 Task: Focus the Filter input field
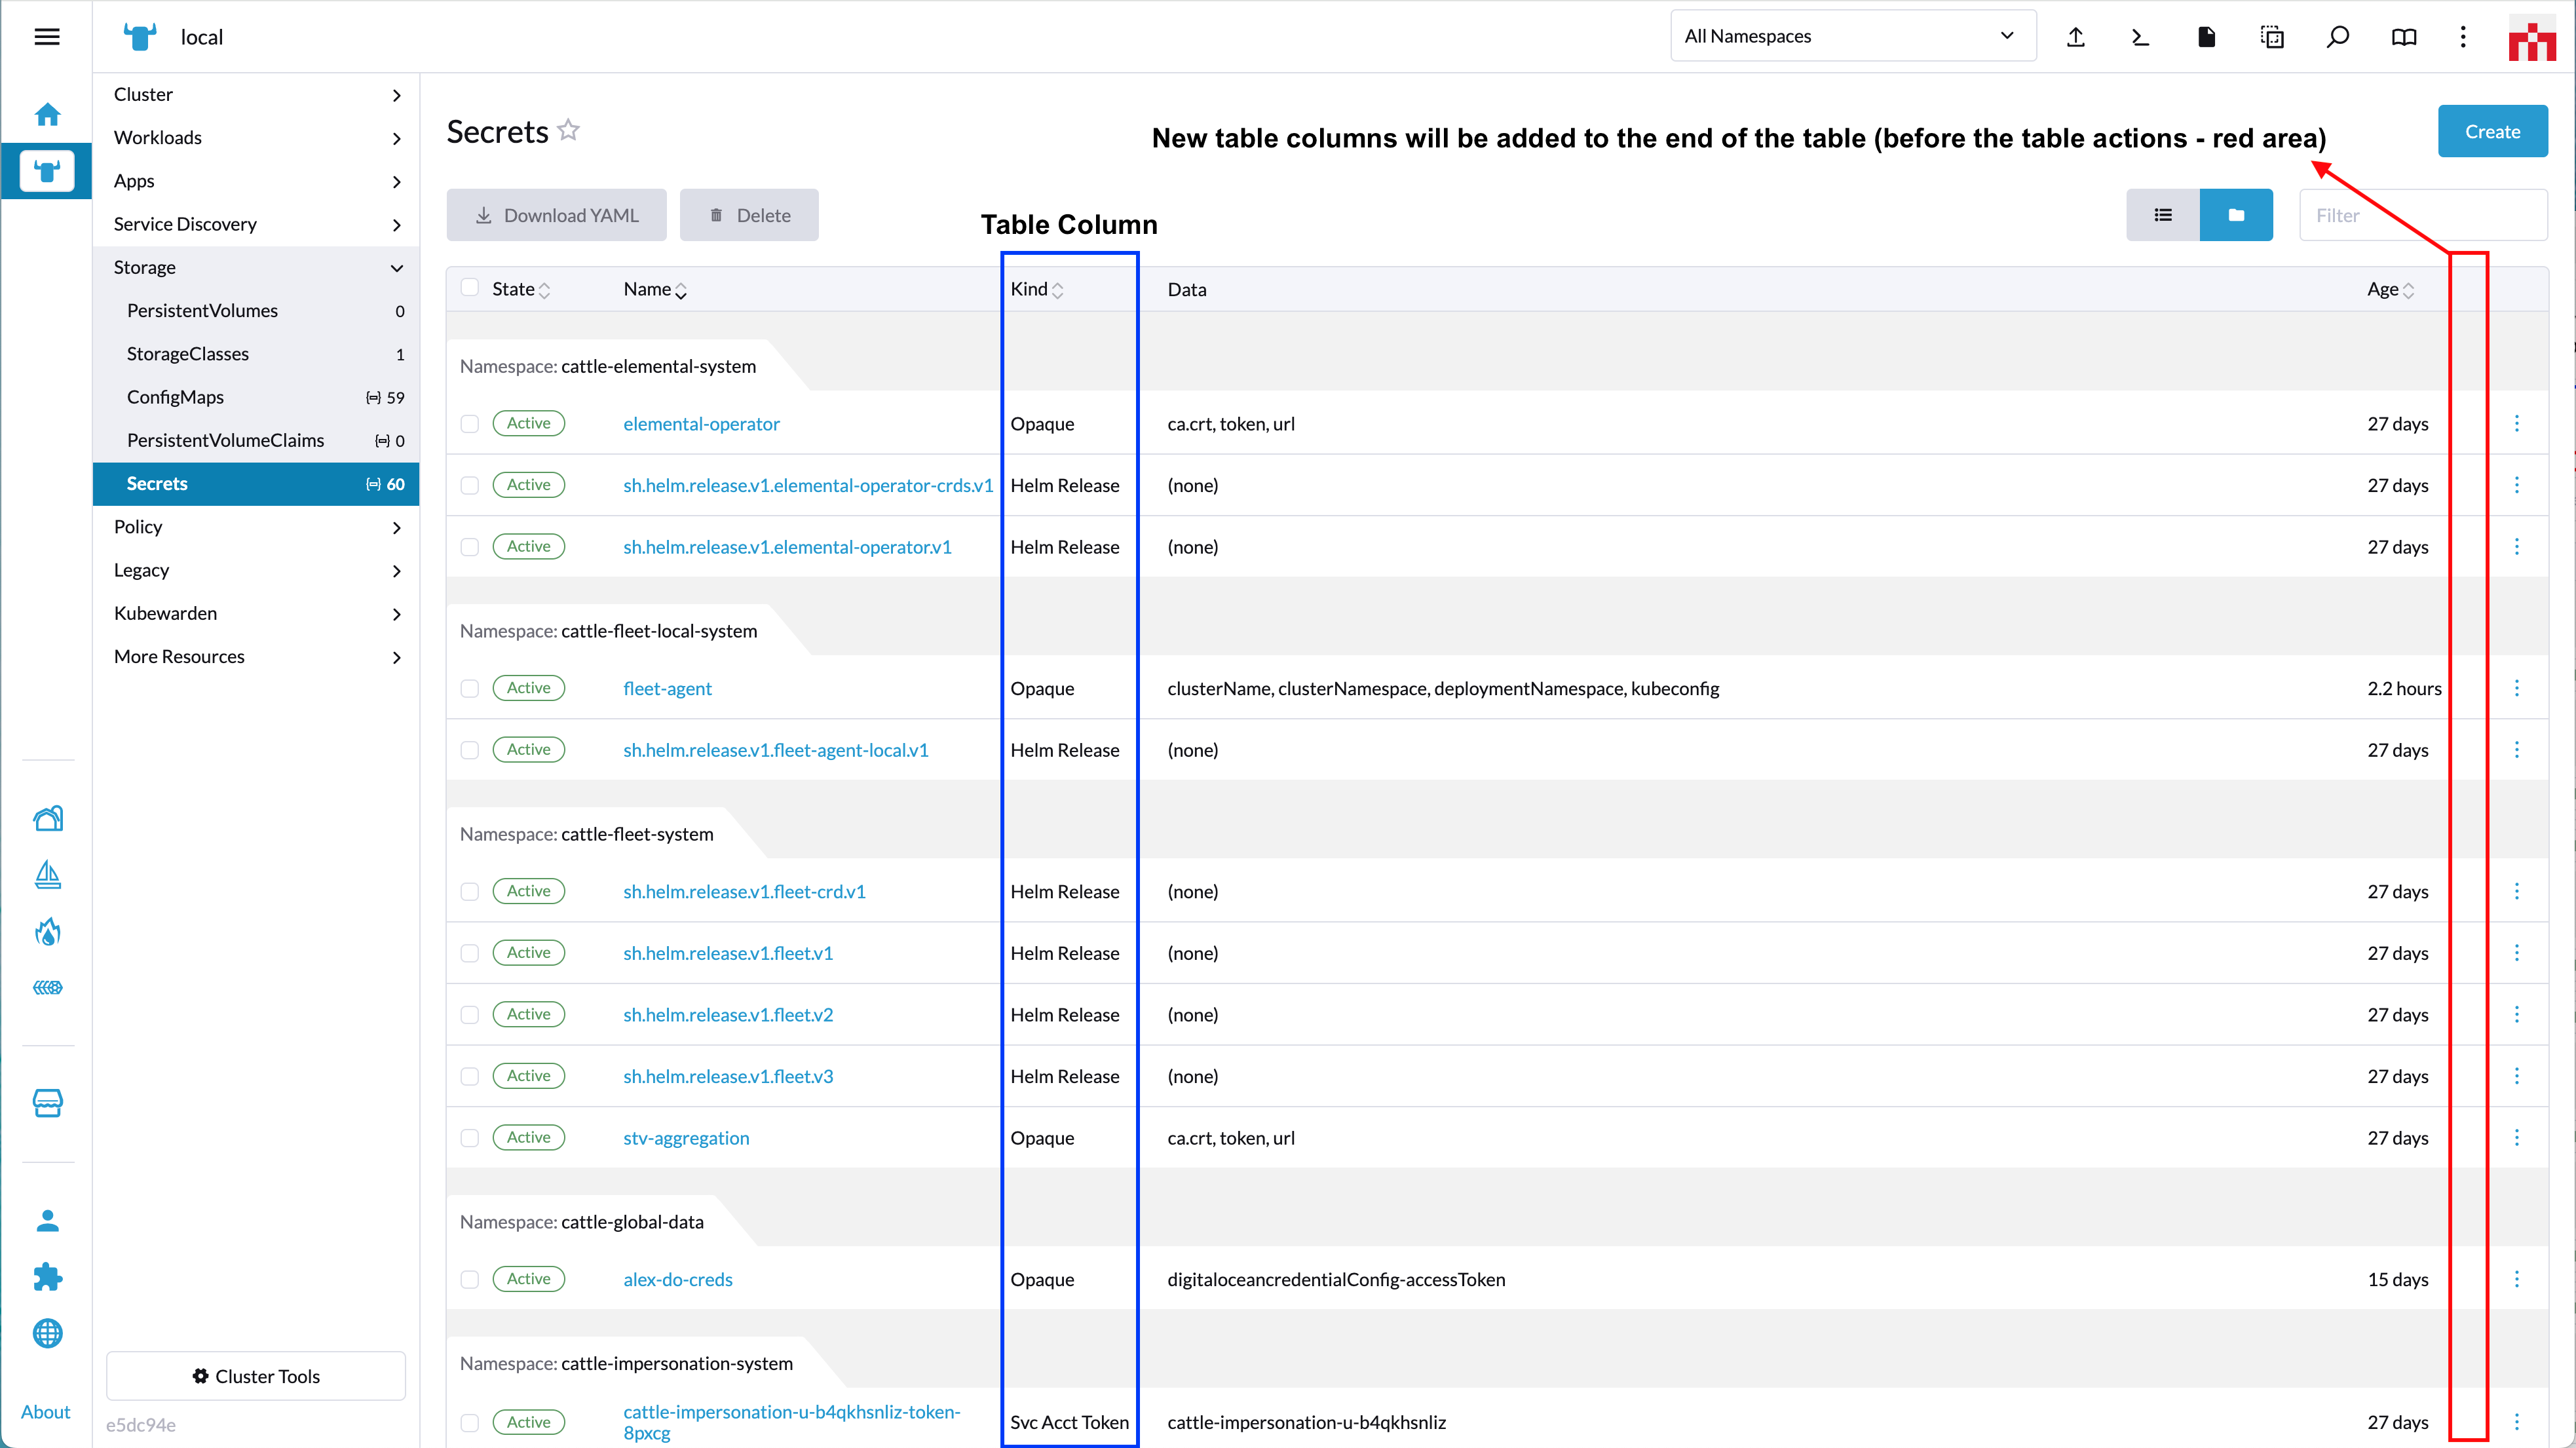[x=2423, y=215]
